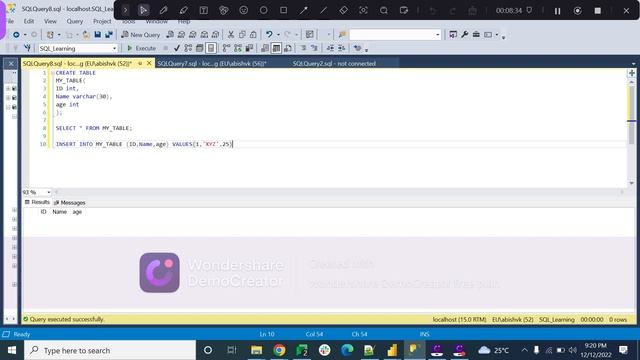Click the age column header in results
Screen dimensions: 640x360
click(x=77, y=212)
